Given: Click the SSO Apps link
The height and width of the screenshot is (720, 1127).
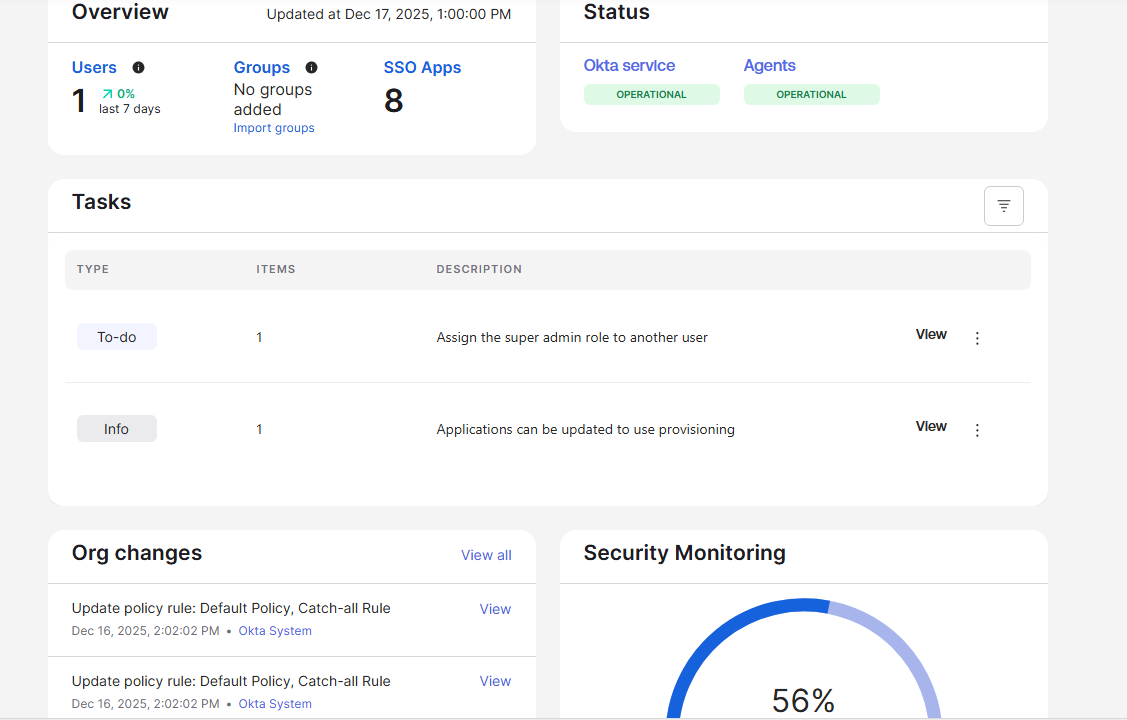Looking at the screenshot, I should click(422, 67).
